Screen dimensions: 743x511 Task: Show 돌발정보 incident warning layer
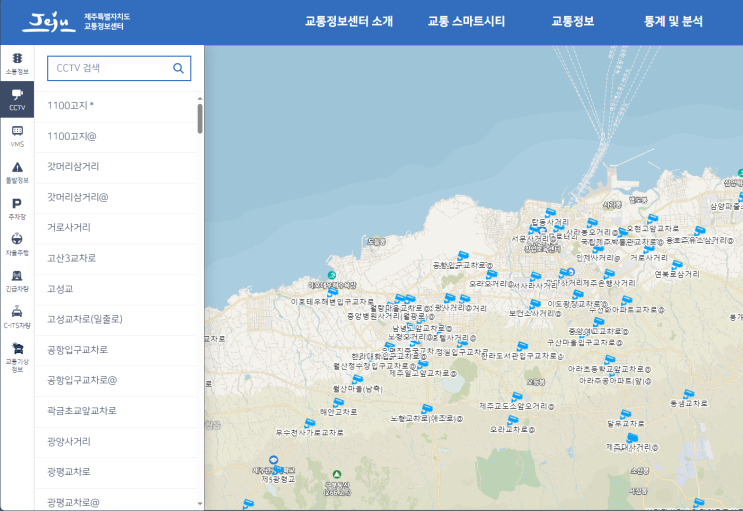(x=17, y=172)
